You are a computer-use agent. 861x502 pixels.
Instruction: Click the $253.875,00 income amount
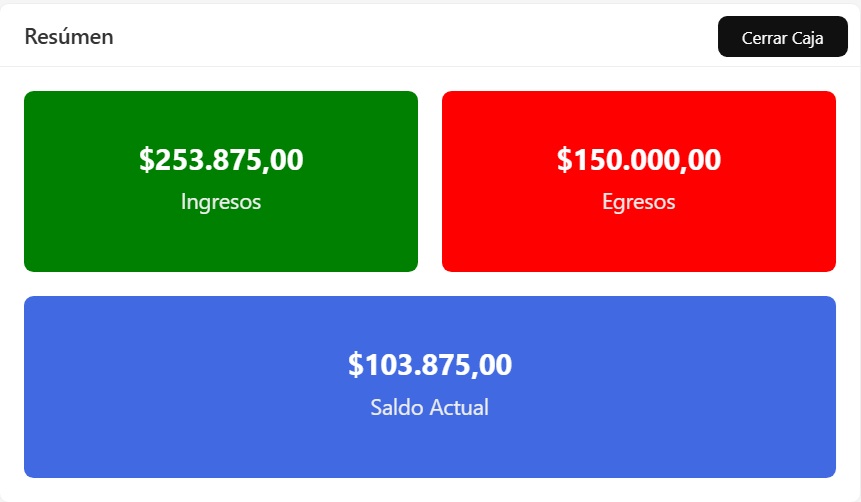tap(221, 160)
